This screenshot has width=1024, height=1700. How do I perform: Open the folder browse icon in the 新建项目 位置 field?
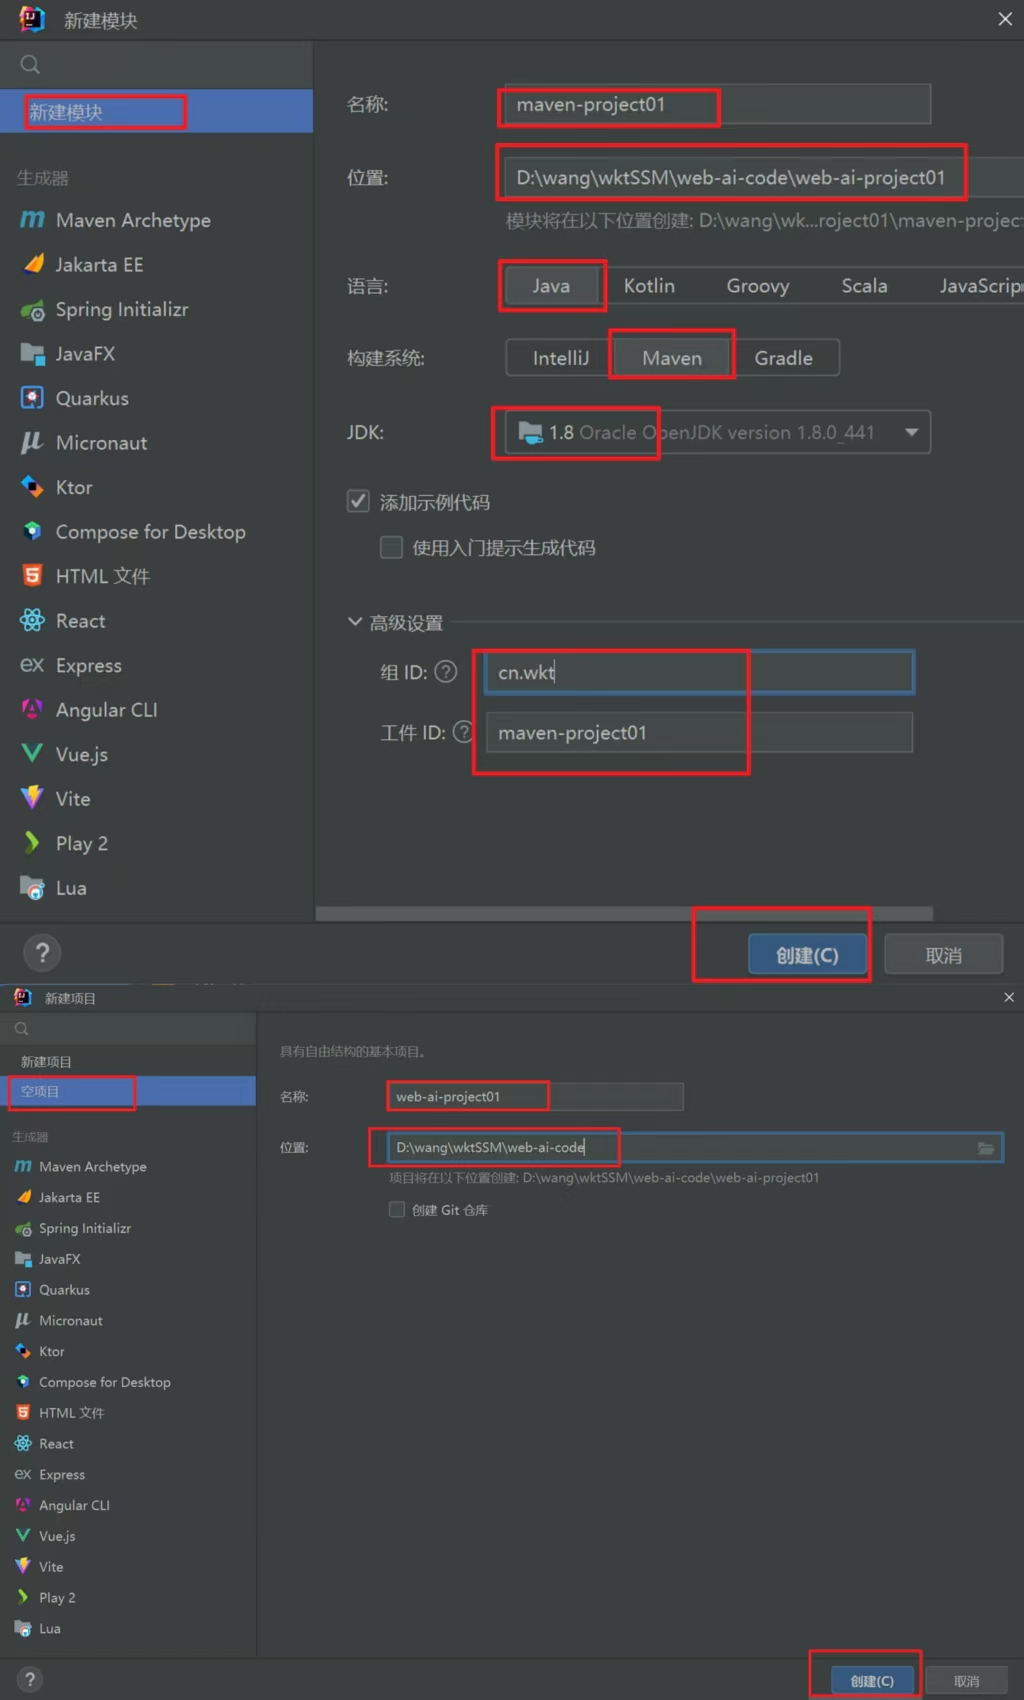tap(986, 1148)
